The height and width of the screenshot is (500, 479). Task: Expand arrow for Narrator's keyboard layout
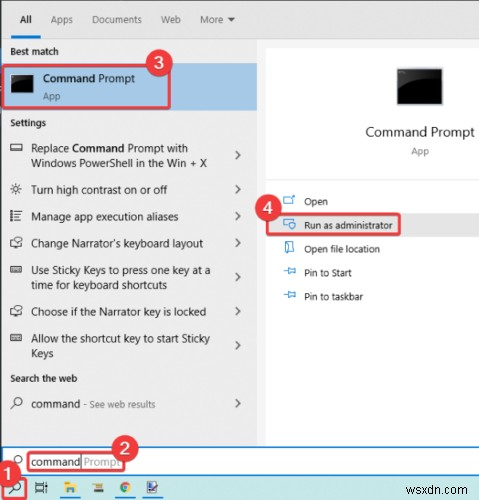(237, 243)
